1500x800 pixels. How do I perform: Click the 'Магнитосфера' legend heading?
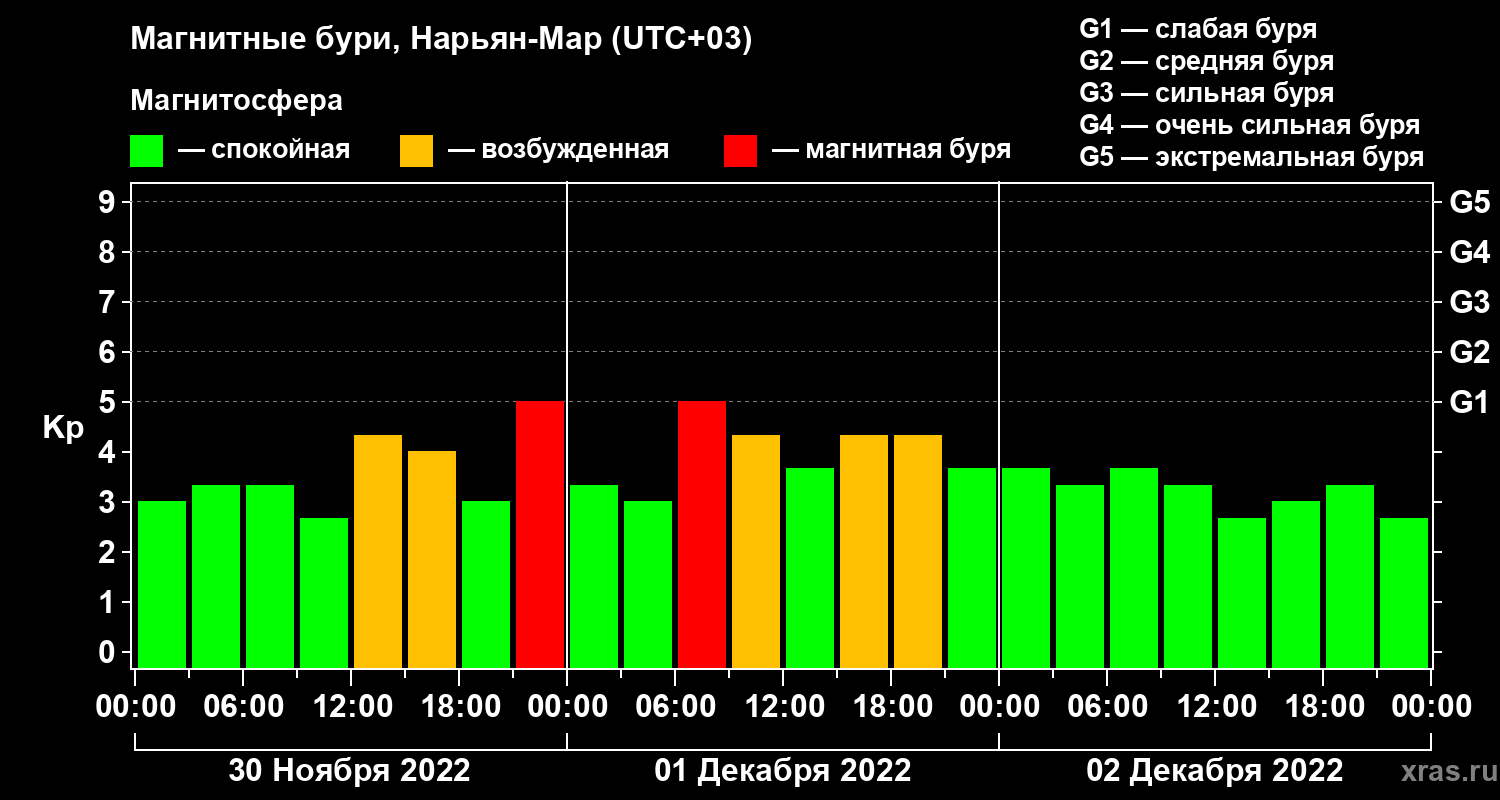237,101
